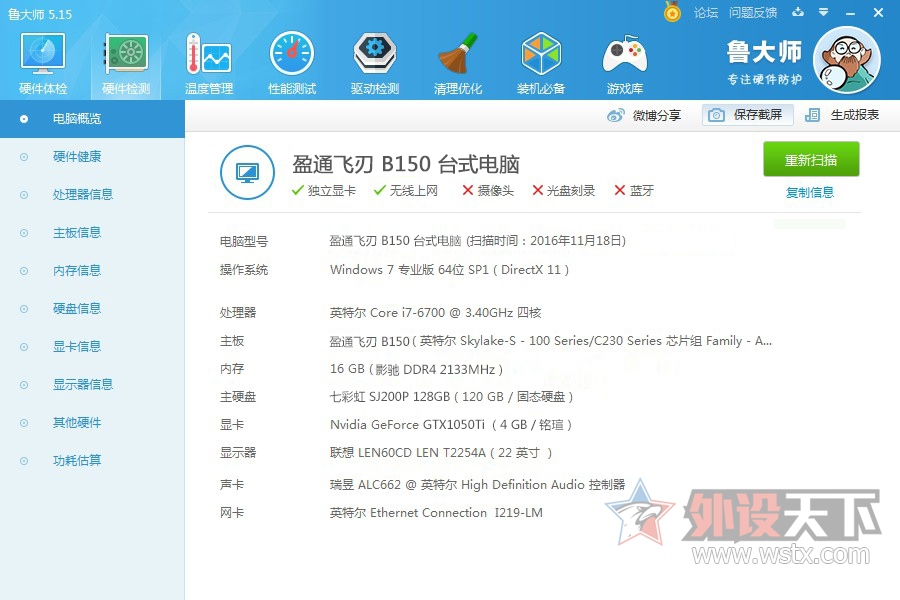
Task: Open the 温度管理 temperature management icon
Action: coord(209,63)
